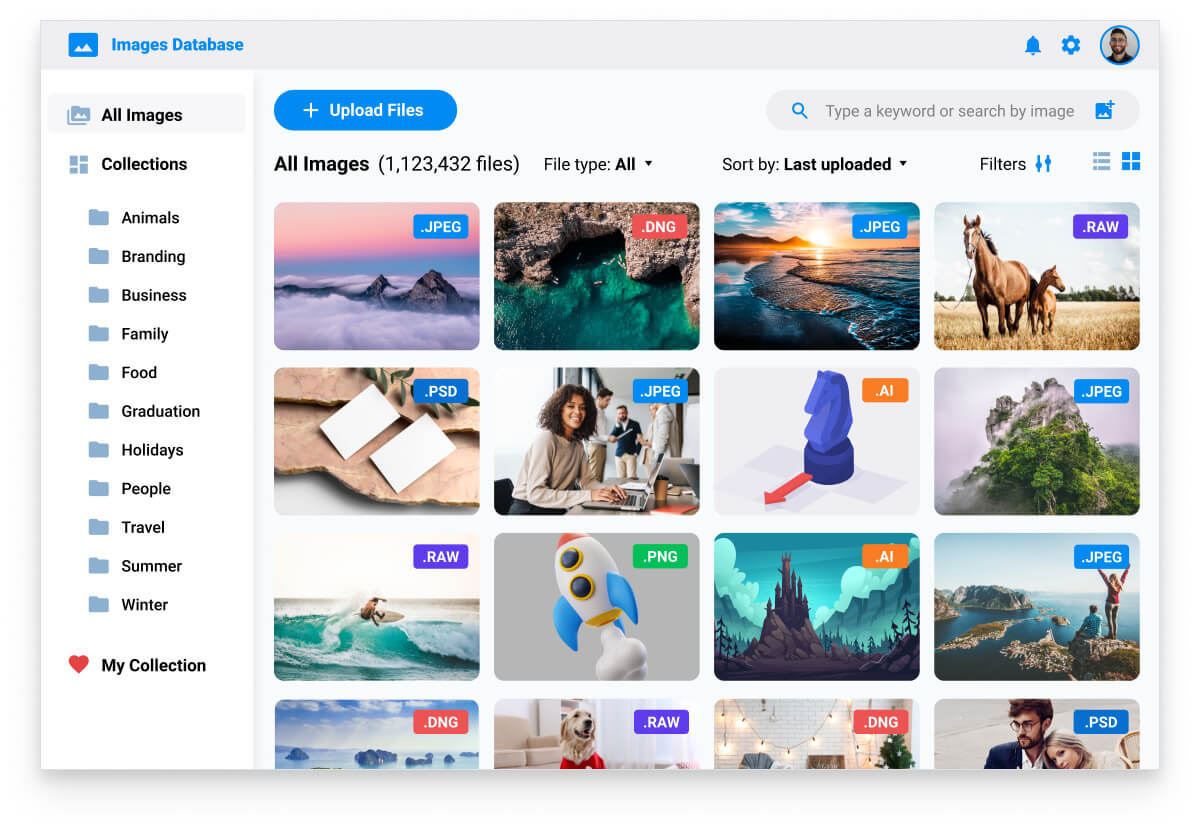
Task: Switch to list view layout
Action: 1101,162
